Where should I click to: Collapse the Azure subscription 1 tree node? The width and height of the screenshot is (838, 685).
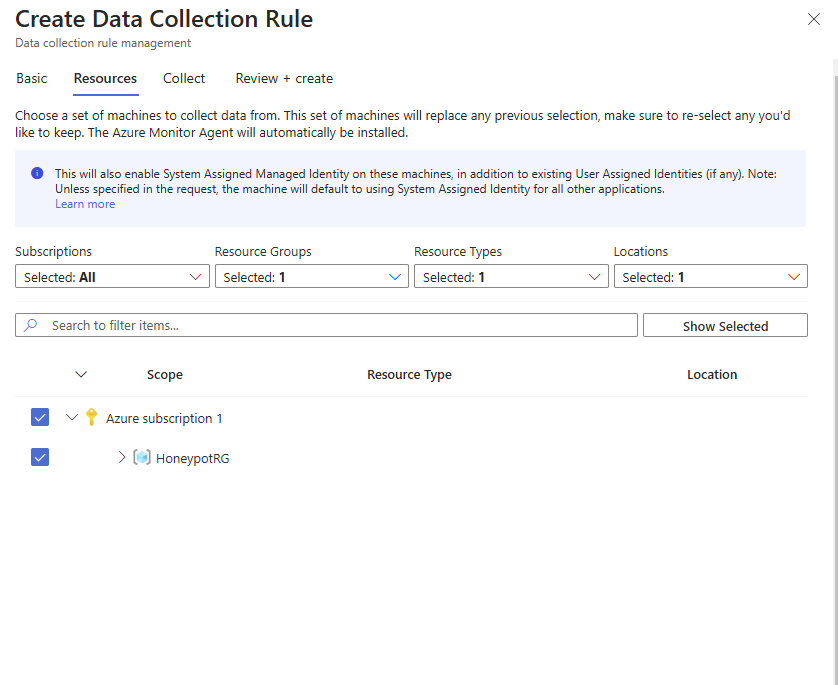click(x=72, y=417)
